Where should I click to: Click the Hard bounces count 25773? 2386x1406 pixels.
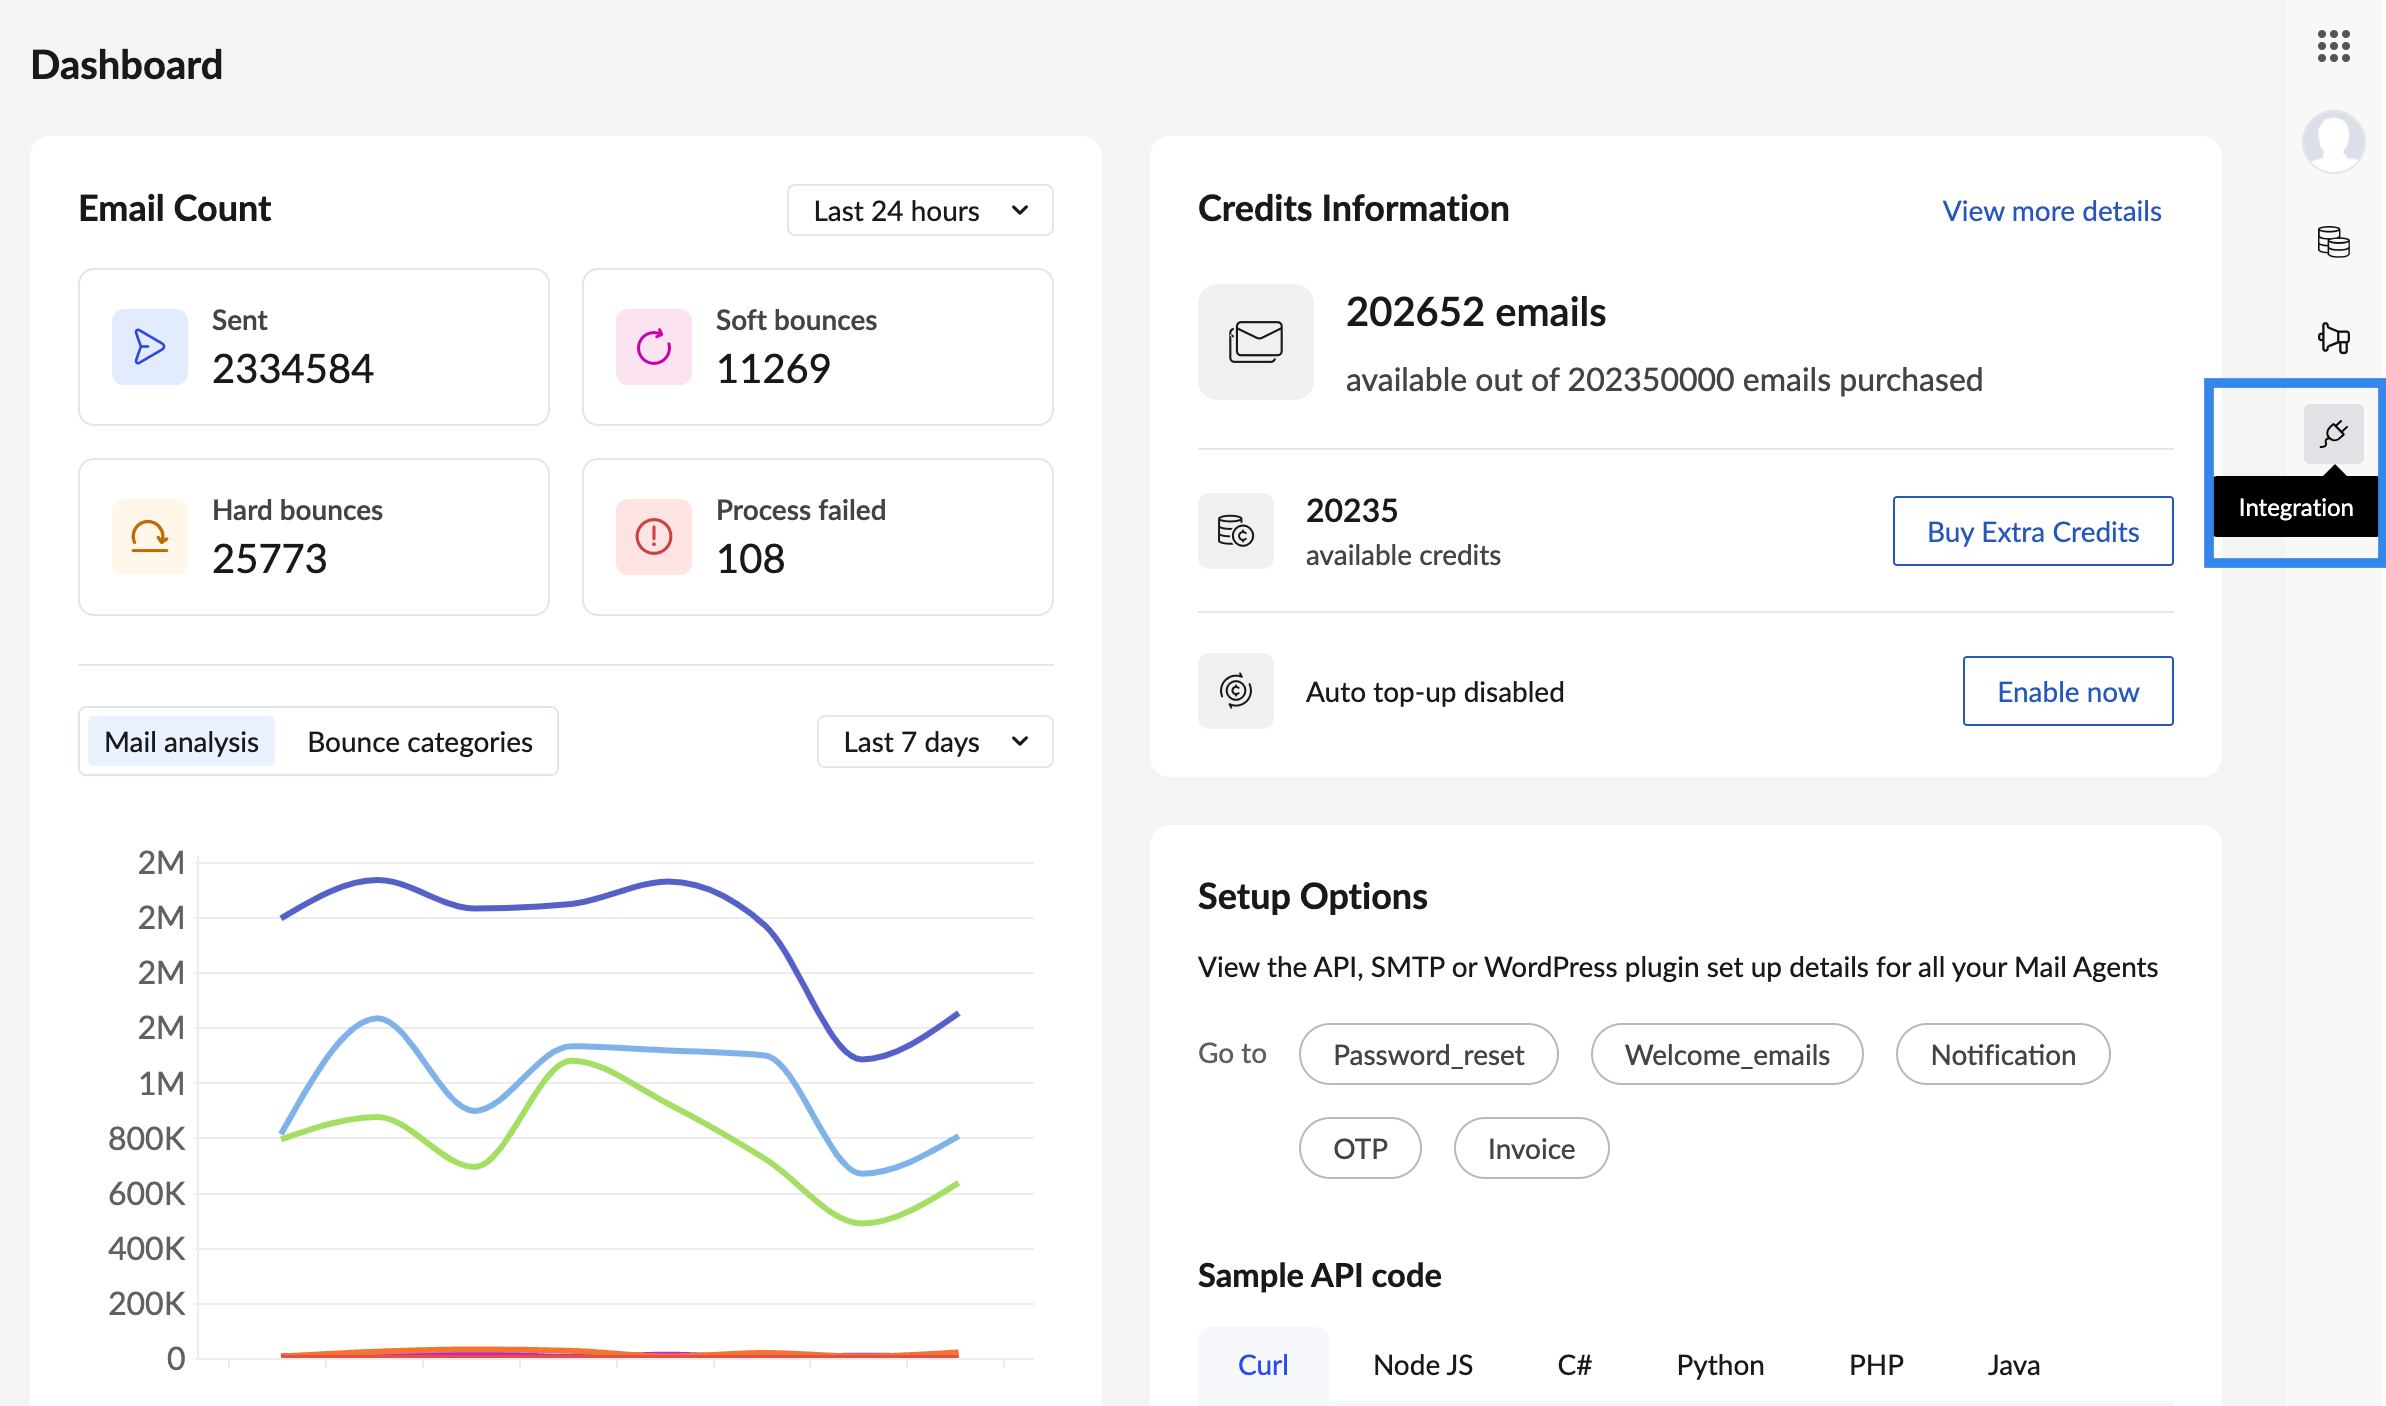269,559
